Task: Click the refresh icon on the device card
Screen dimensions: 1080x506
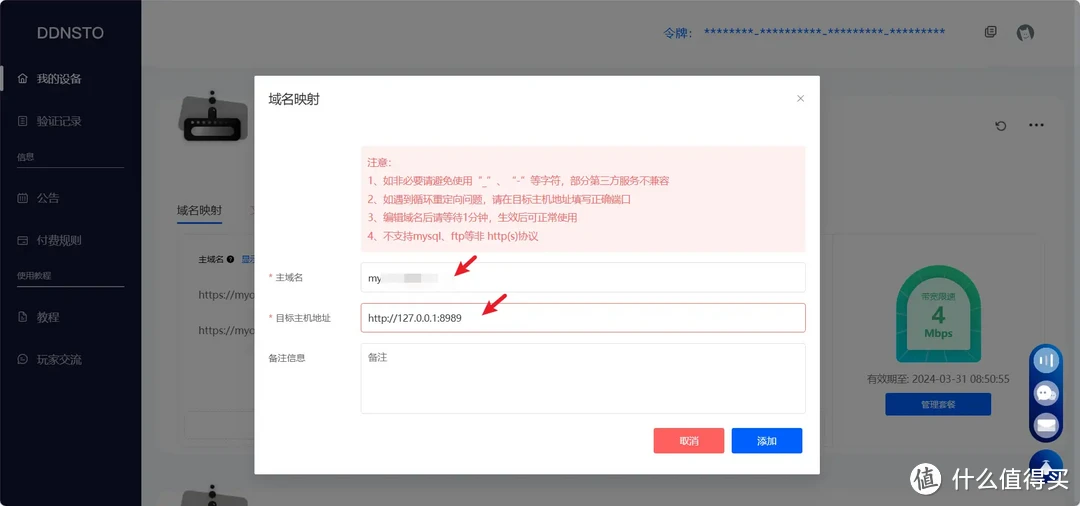Action: [x=1001, y=126]
